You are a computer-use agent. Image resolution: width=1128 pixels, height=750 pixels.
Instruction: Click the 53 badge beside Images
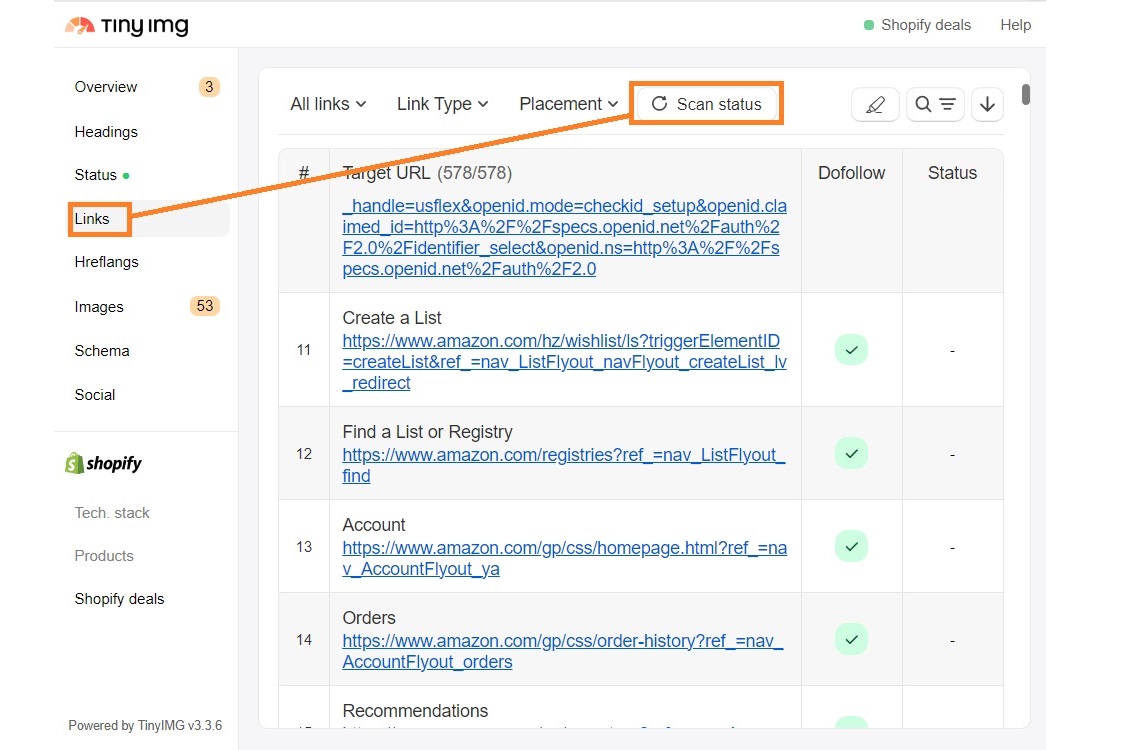point(204,306)
